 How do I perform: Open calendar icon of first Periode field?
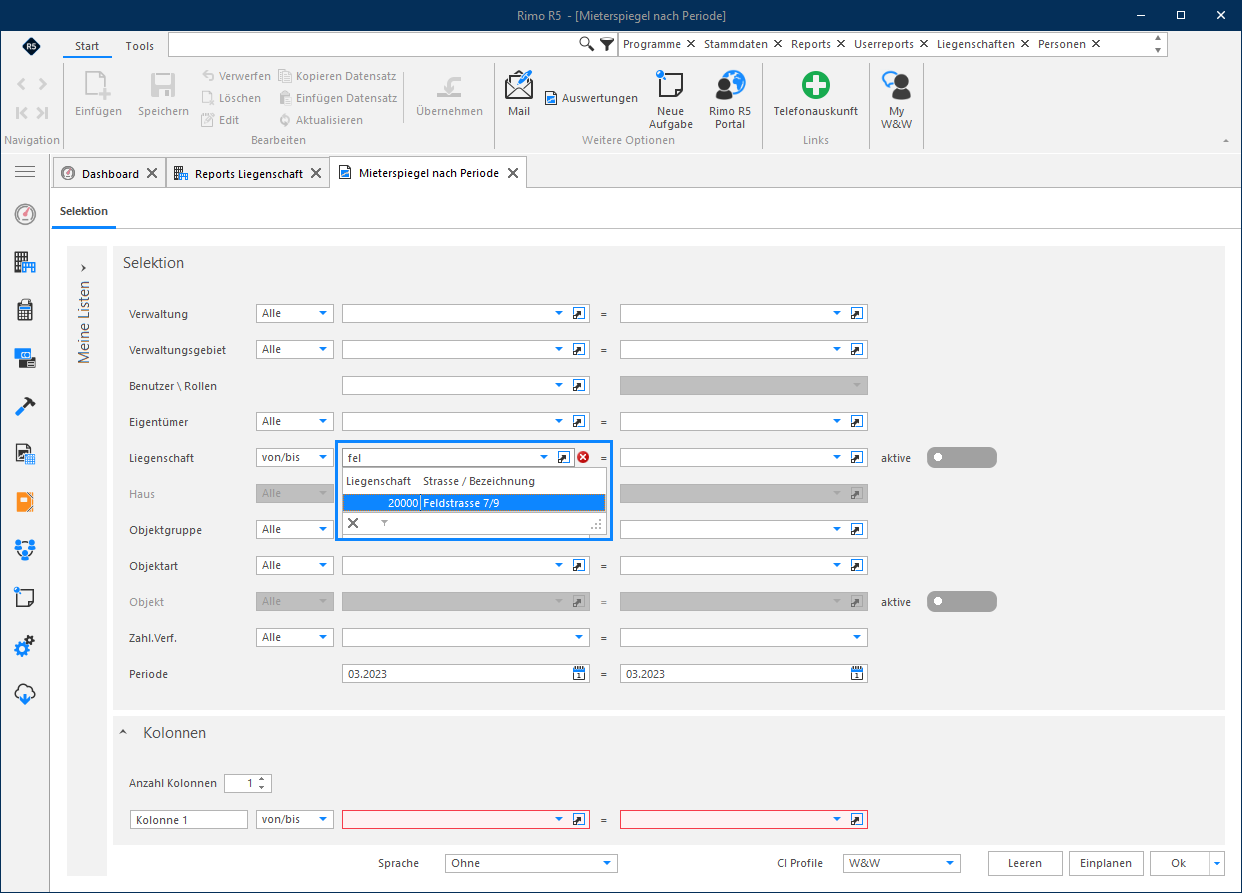[579, 673]
